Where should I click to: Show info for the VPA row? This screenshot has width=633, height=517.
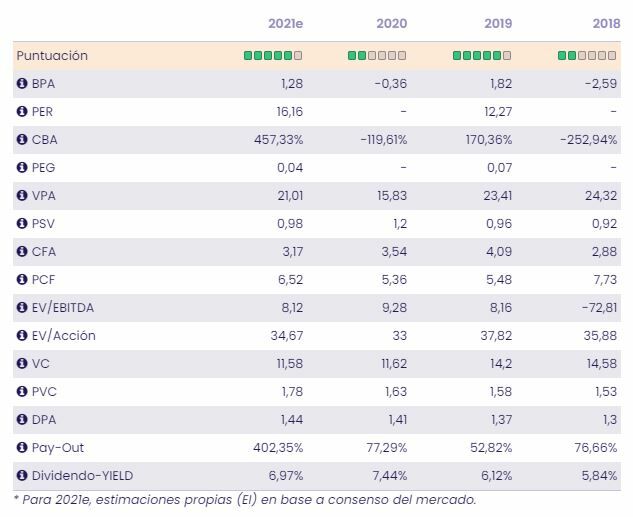[x=21, y=196]
